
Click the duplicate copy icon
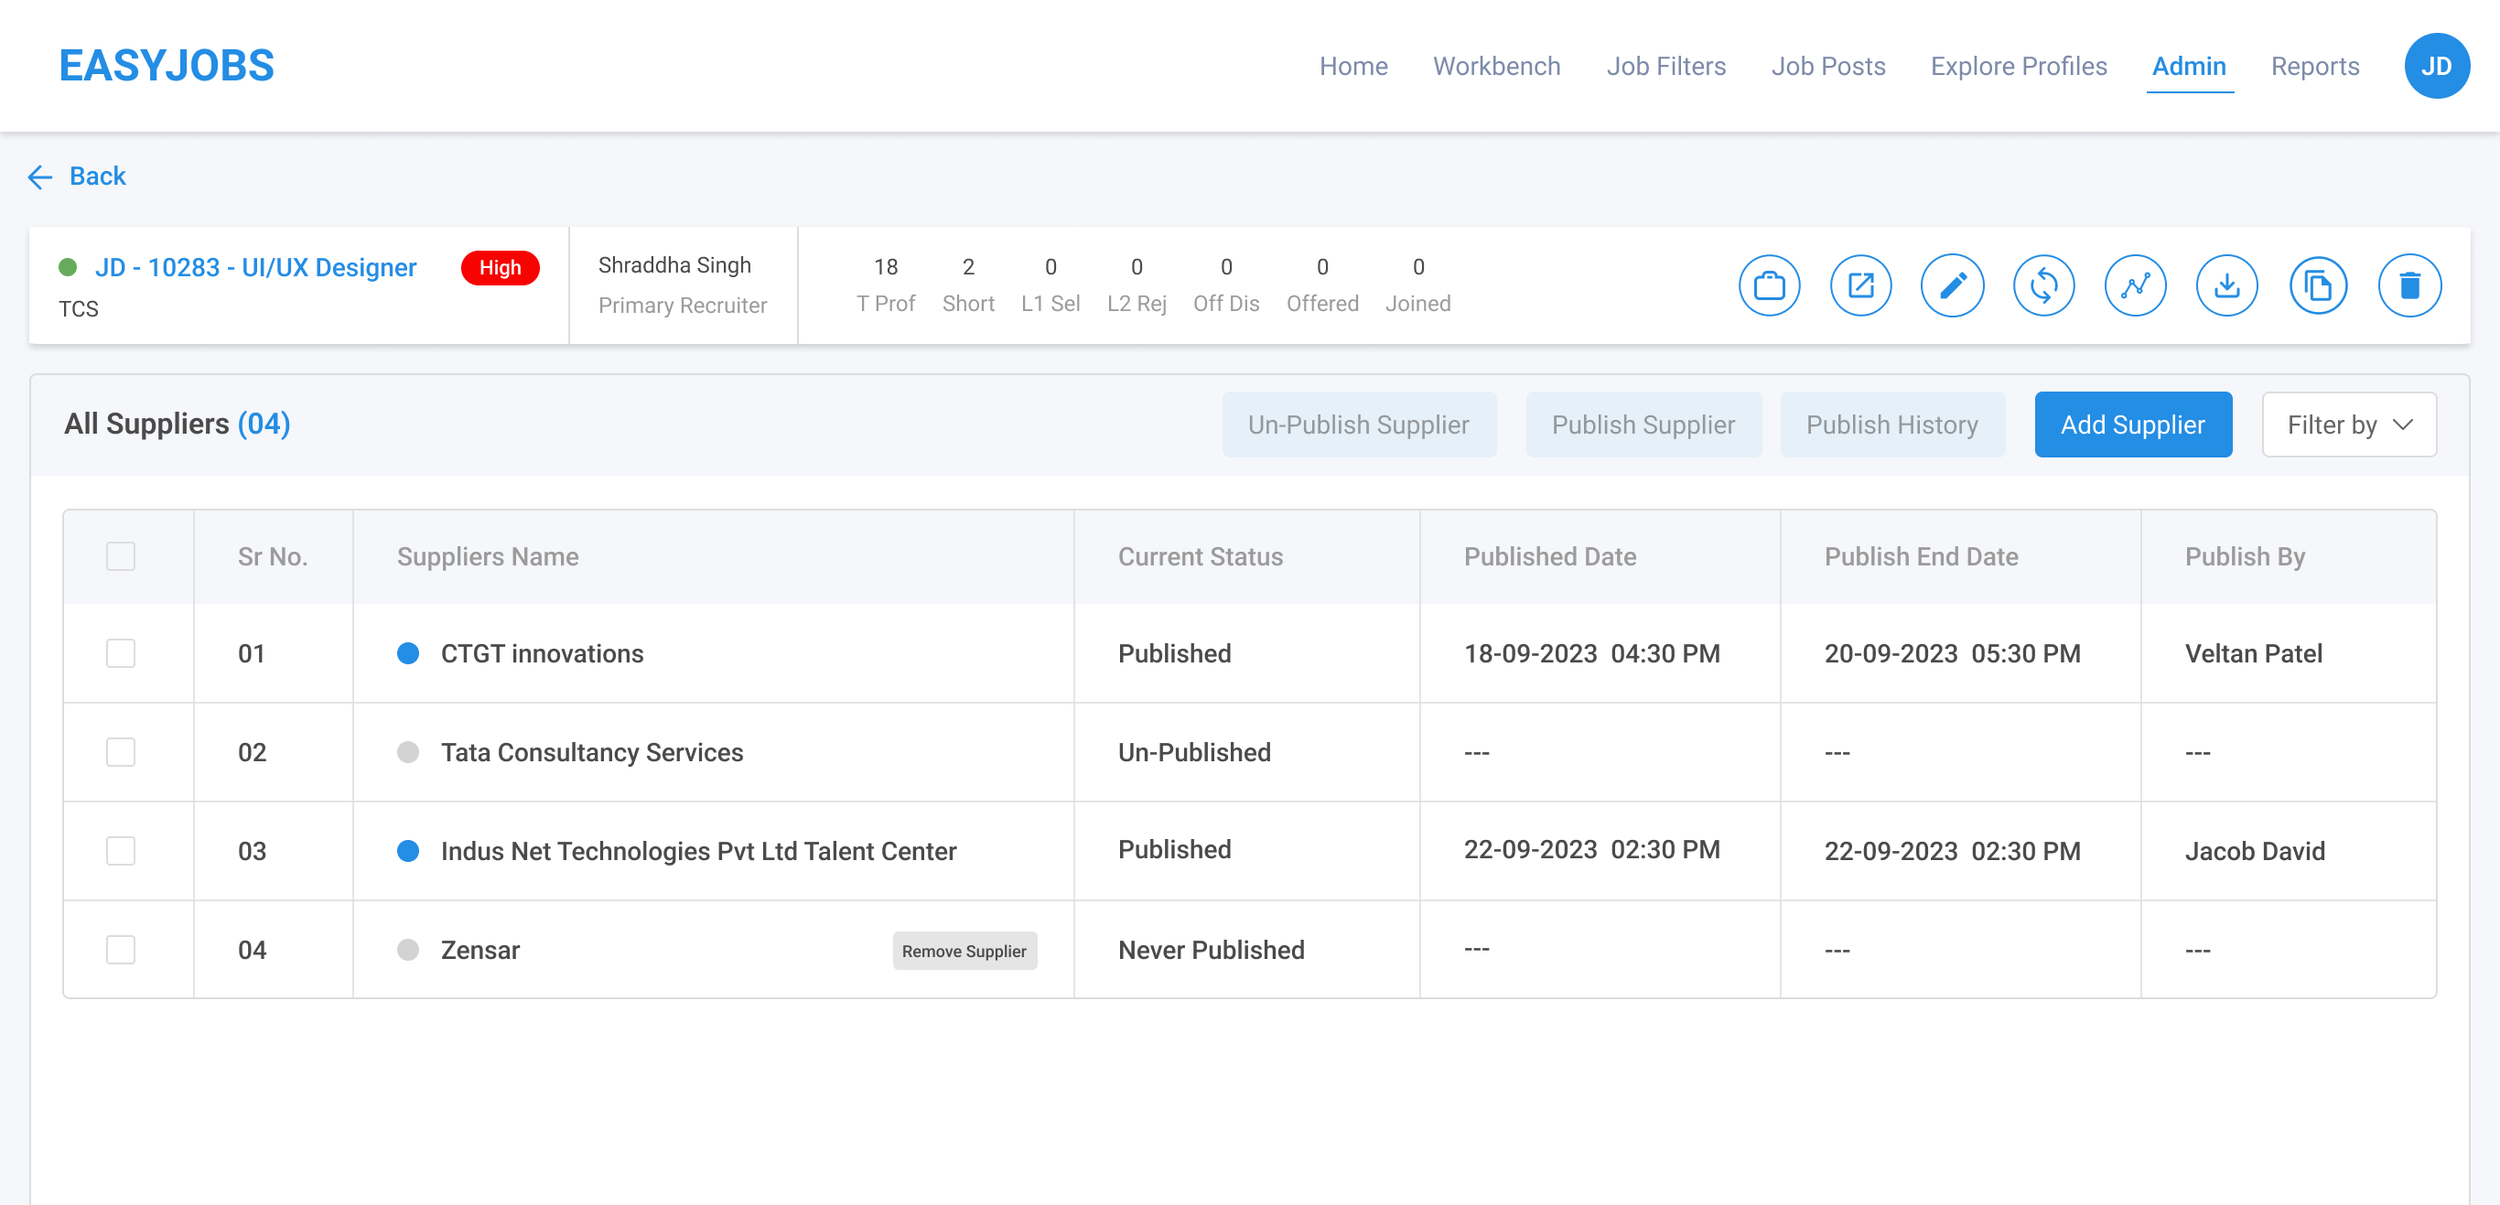pyautogui.click(x=2318, y=286)
